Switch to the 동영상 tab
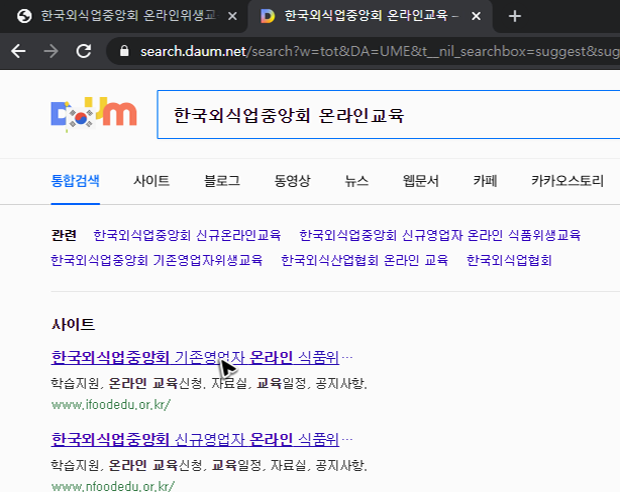 click(x=292, y=181)
